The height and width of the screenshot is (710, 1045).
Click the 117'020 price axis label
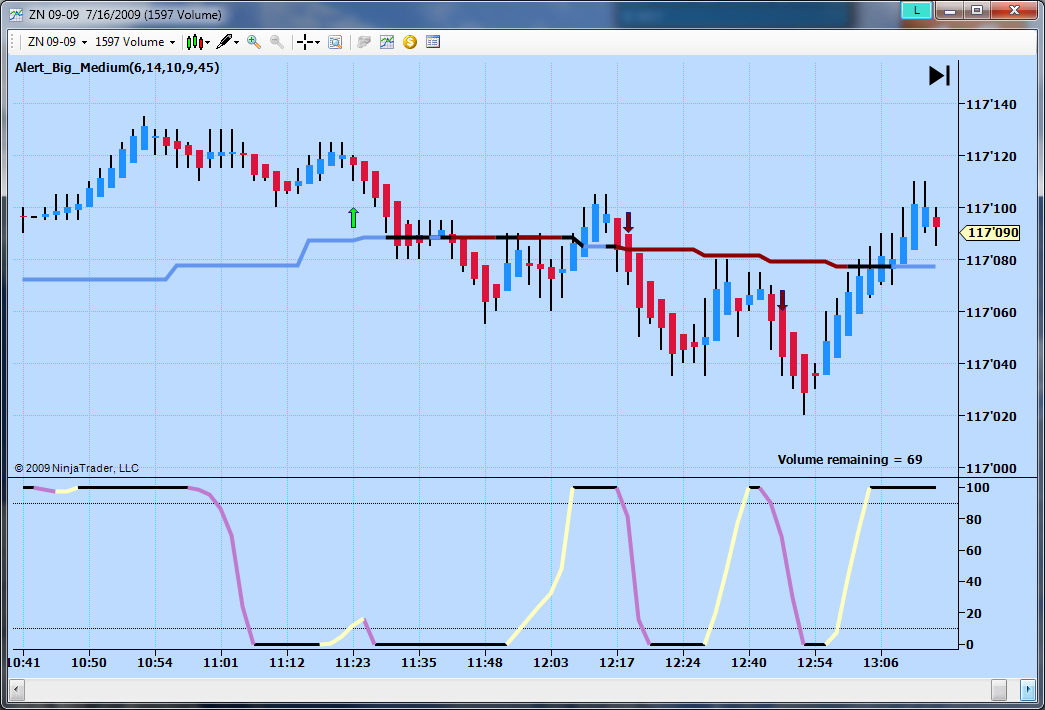click(x=991, y=417)
